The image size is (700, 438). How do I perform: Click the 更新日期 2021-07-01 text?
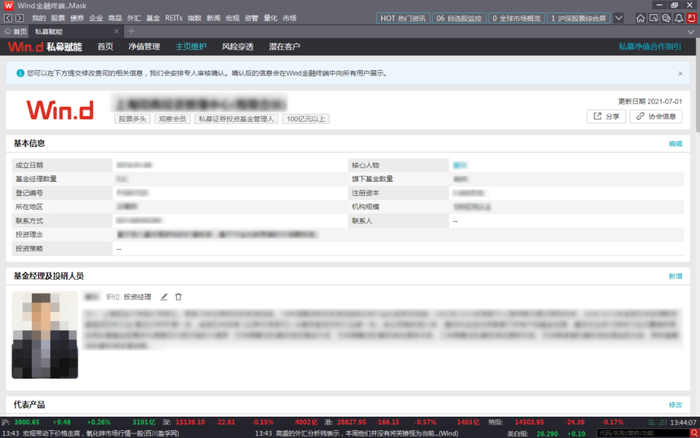pyautogui.click(x=650, y=101)
